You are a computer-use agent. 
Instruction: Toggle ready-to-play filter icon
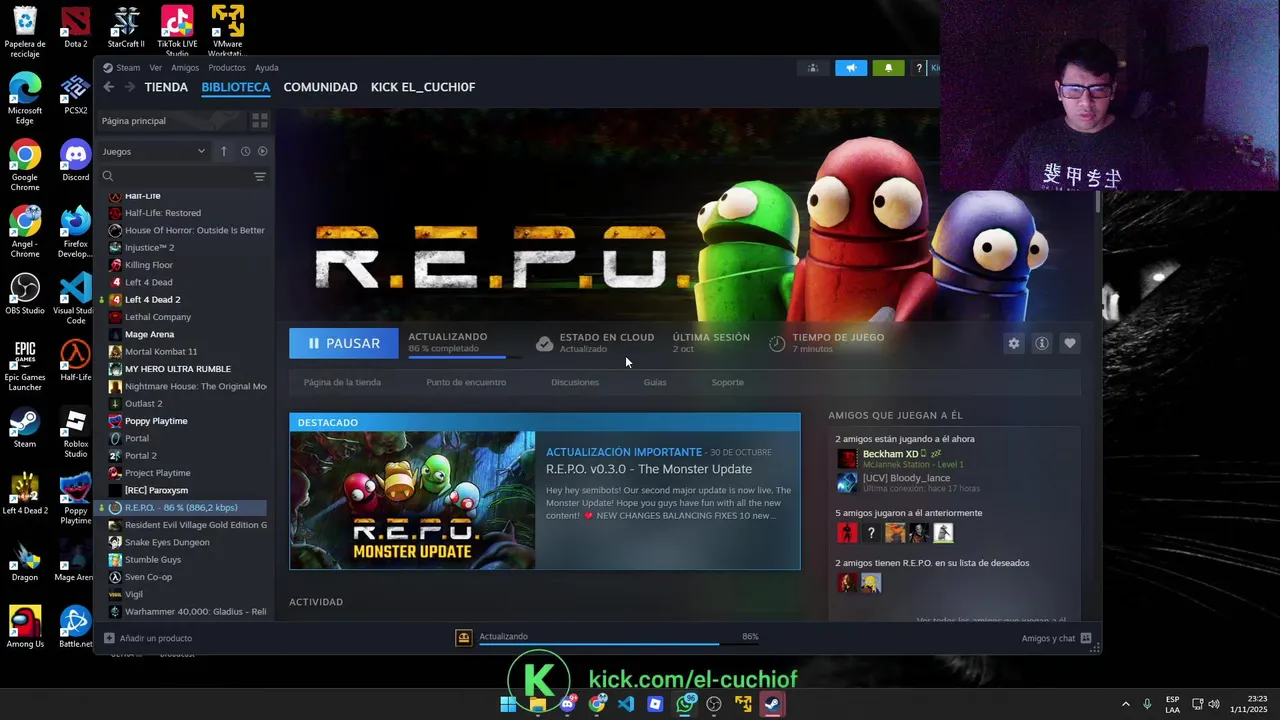tap(263, 151)
